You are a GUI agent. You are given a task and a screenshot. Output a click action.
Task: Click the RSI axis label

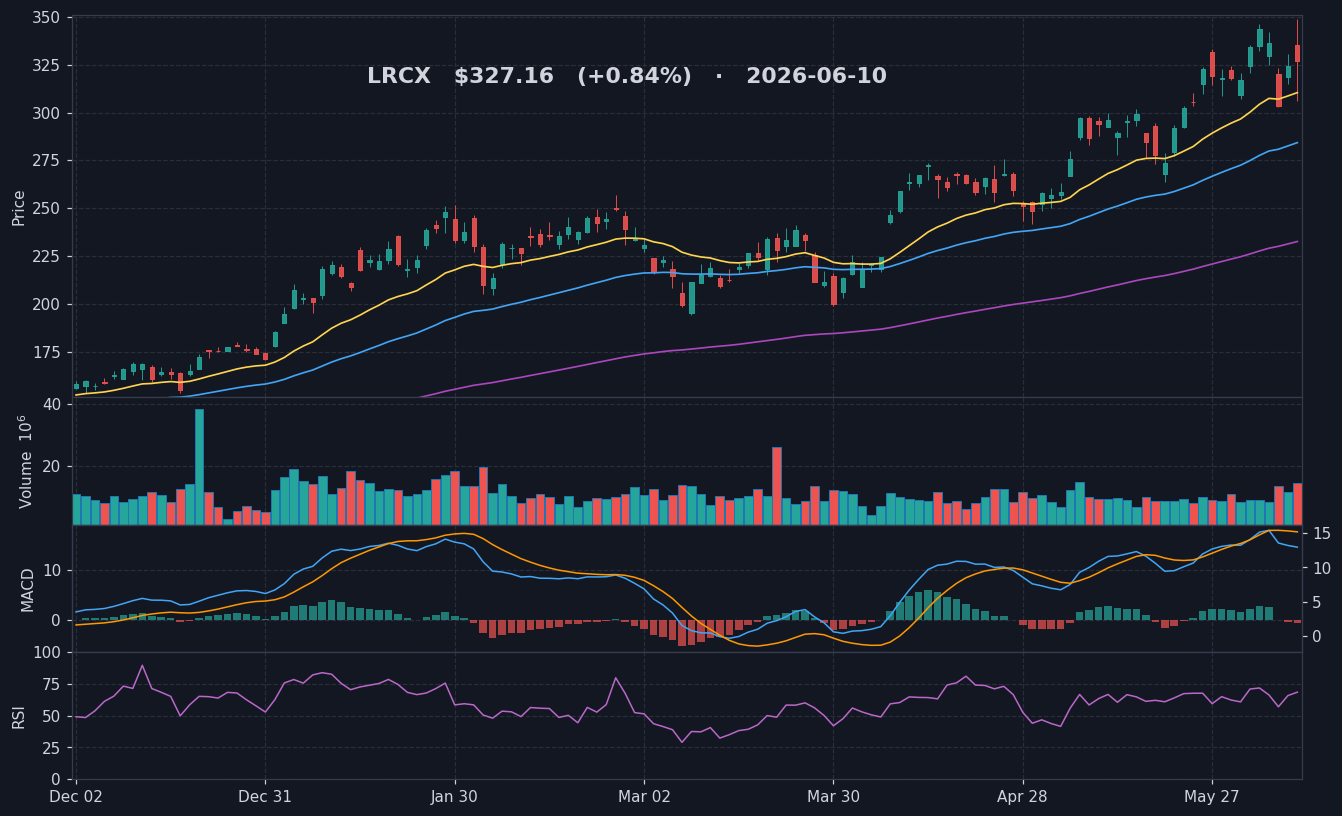[x=19, y=716]
